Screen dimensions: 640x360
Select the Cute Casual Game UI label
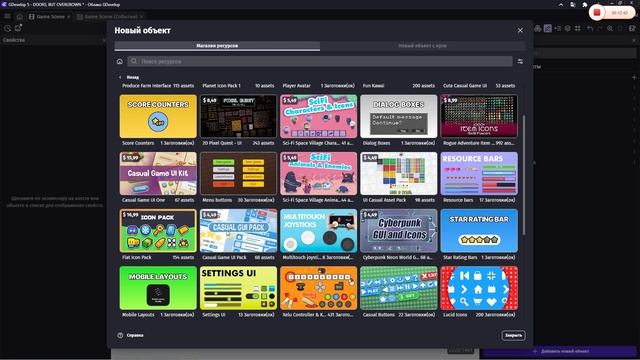point(465,86)
